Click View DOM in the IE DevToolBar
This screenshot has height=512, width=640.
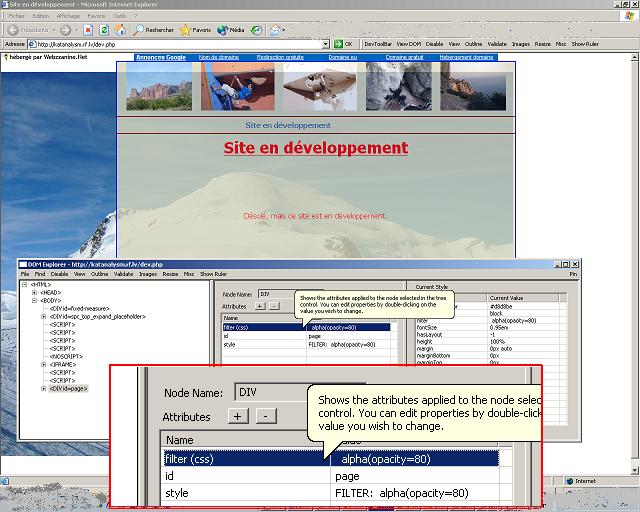pyautogui.click(x=408, y=44)
